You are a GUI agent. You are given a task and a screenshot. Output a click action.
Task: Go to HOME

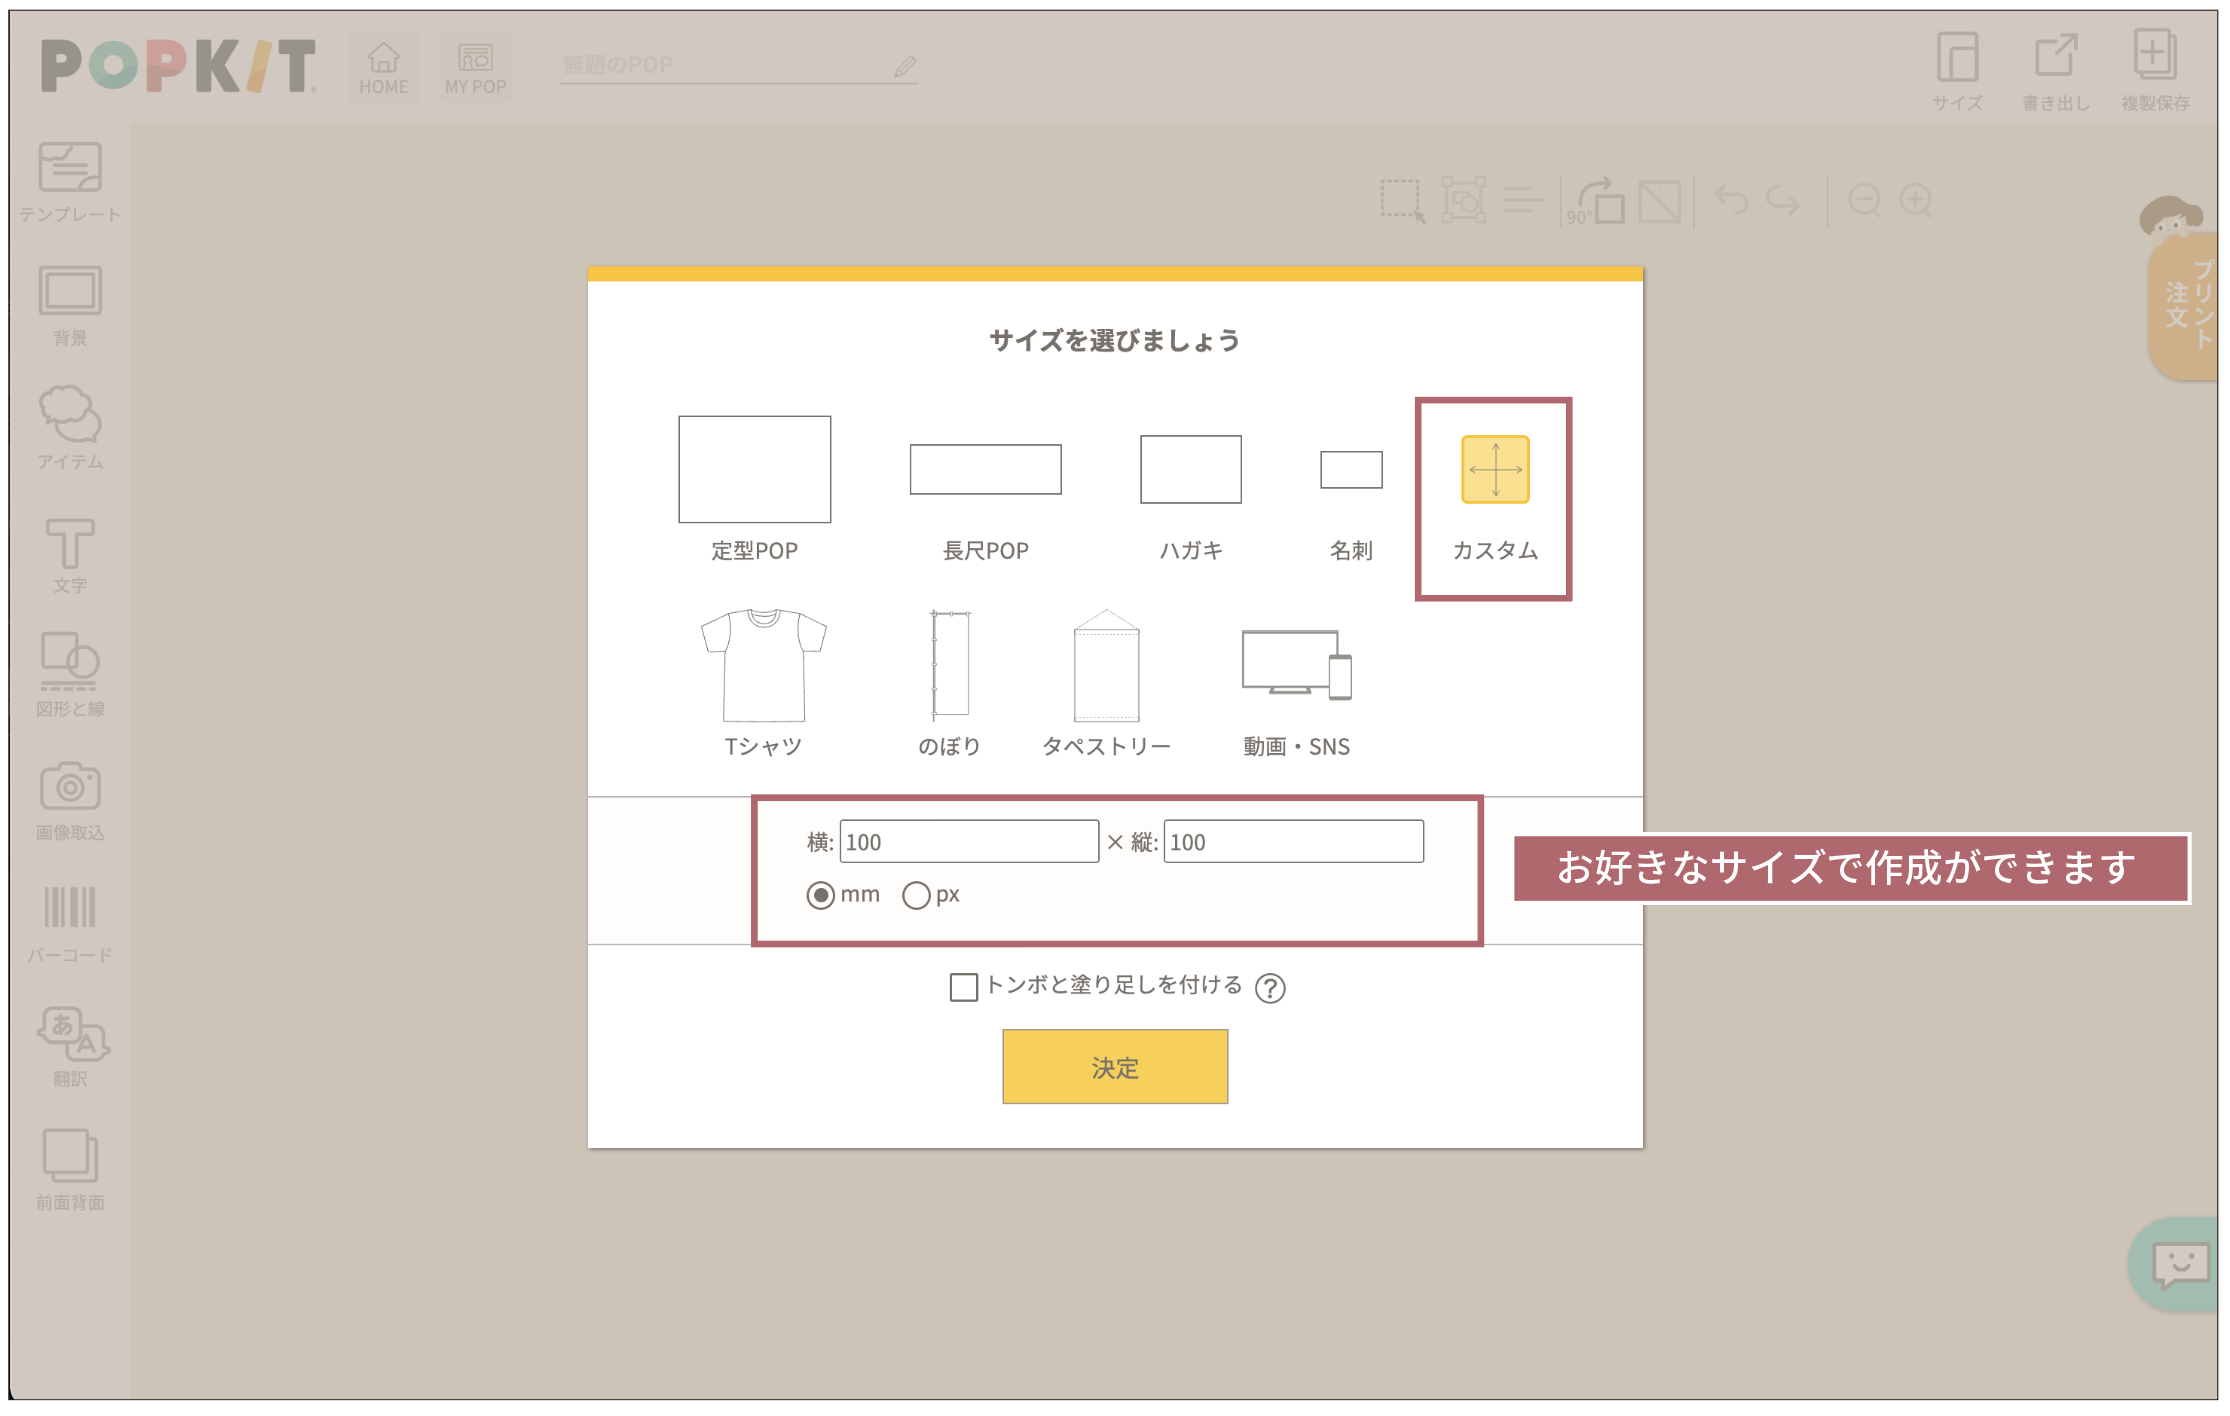383,63
